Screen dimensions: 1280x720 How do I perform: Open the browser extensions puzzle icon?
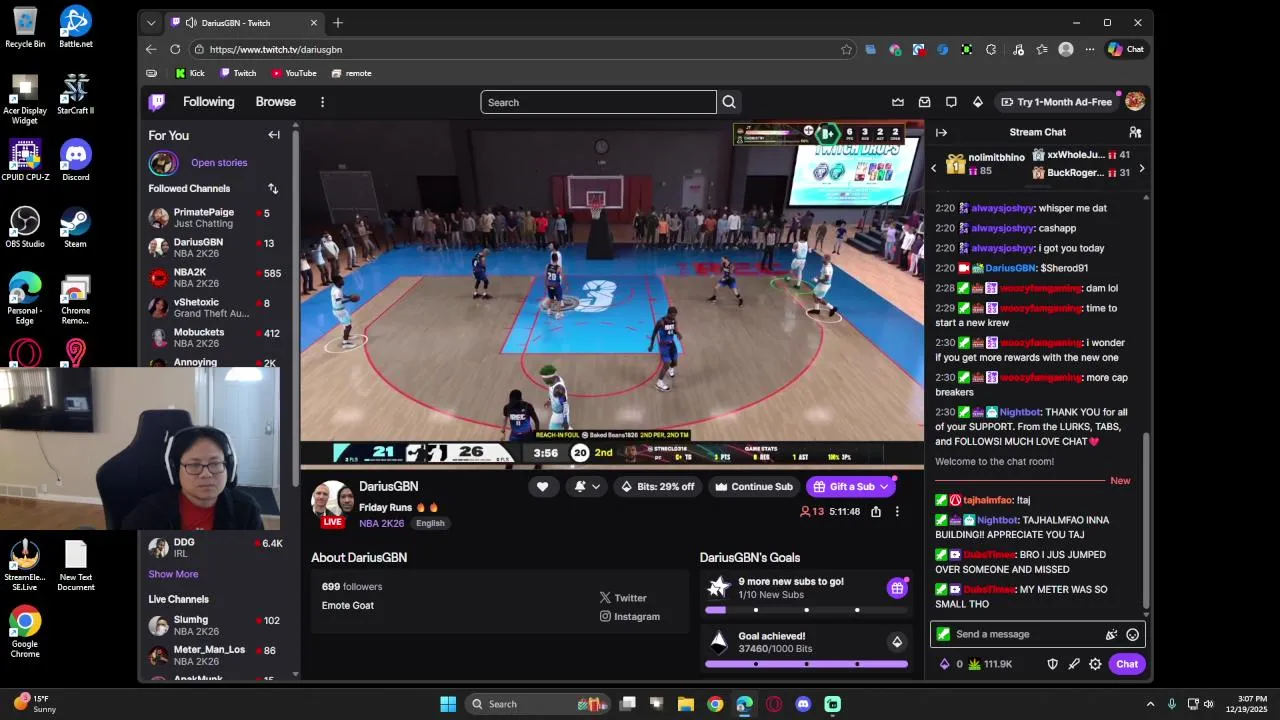pos(991,49)
